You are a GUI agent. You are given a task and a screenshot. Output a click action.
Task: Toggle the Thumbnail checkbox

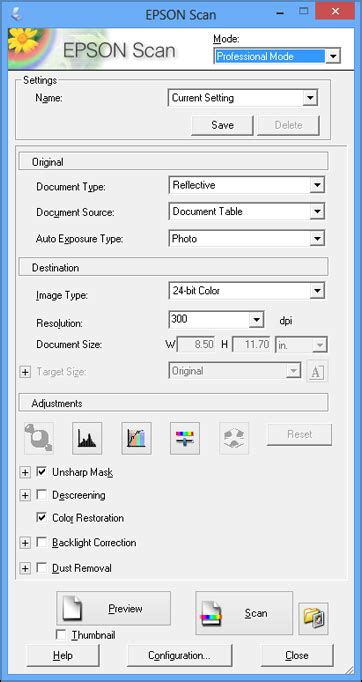point(61,635)
